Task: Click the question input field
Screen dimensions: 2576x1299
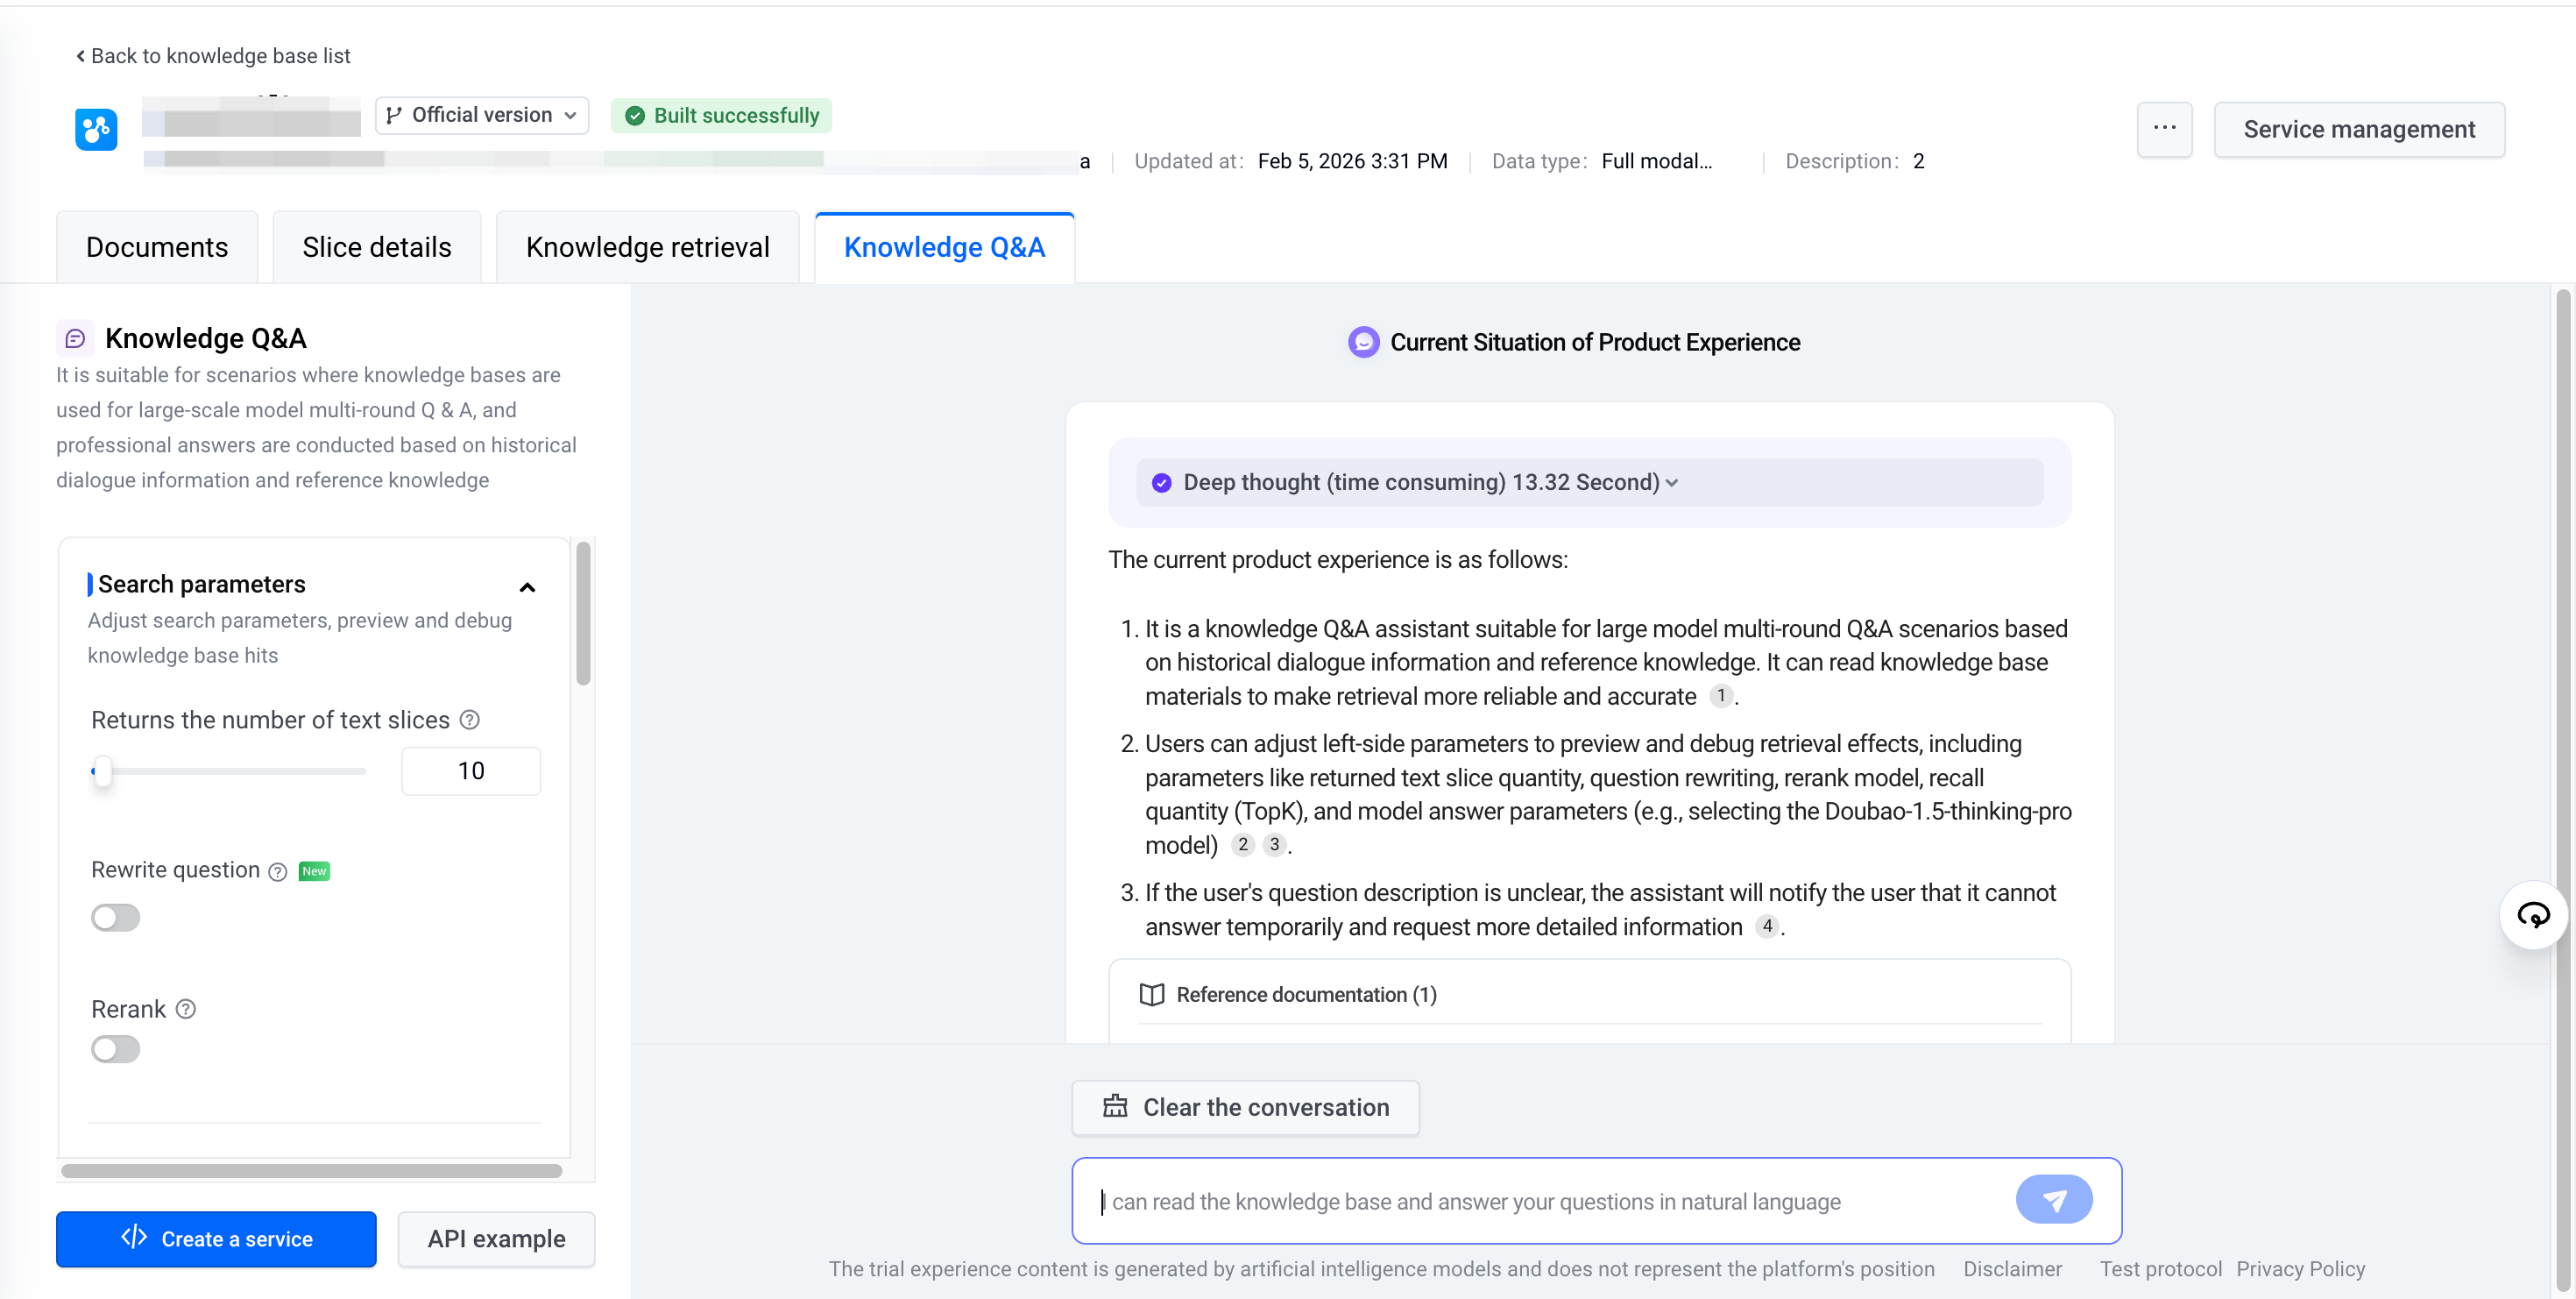Action: 1550,1201
